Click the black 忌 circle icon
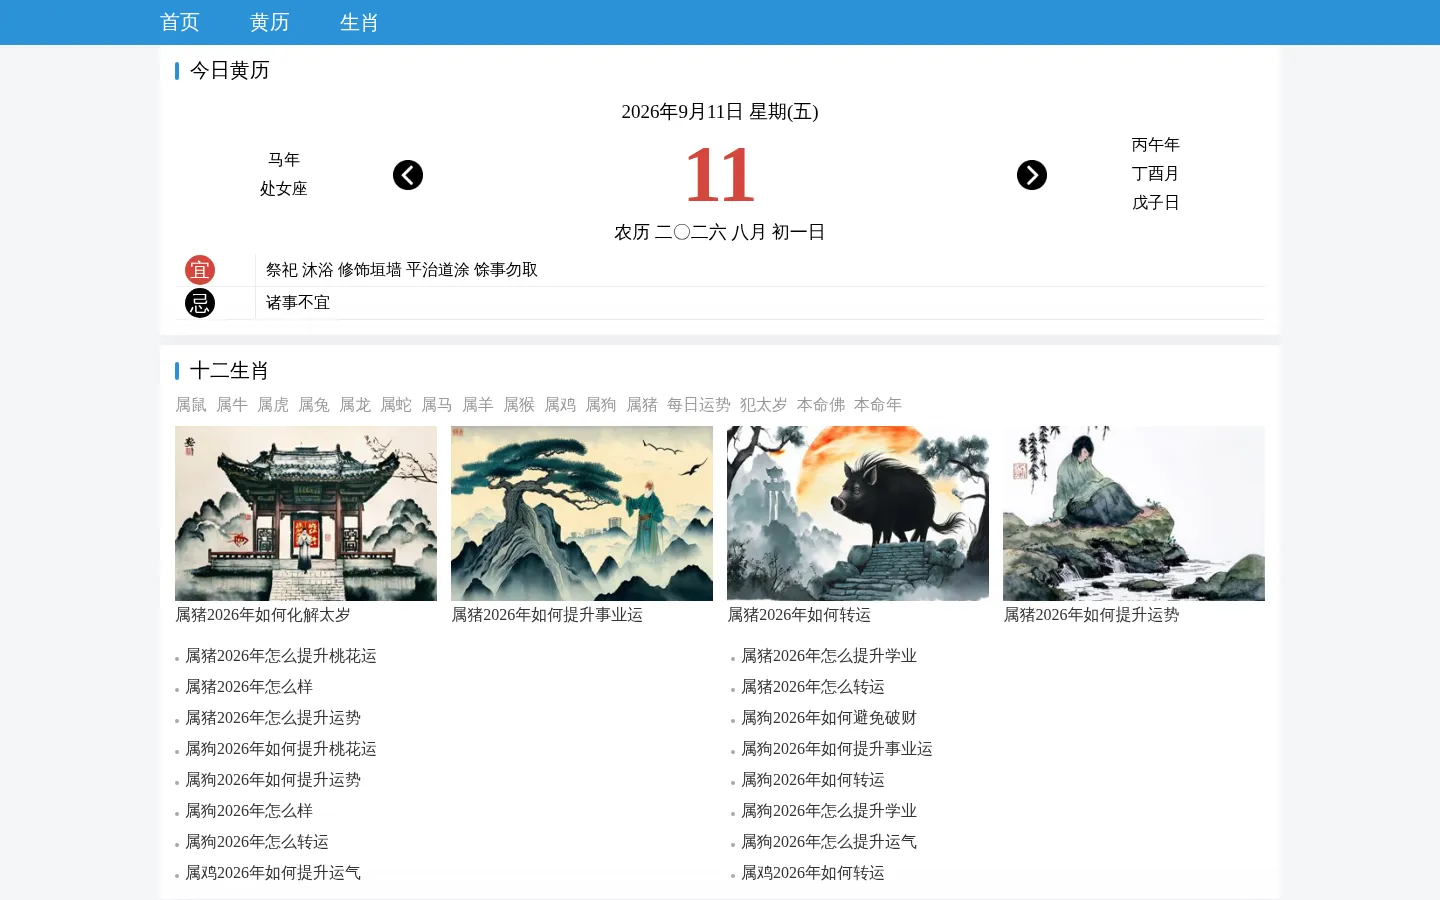Viewport: 1440px width, 900px height. [x=200, y=303]
